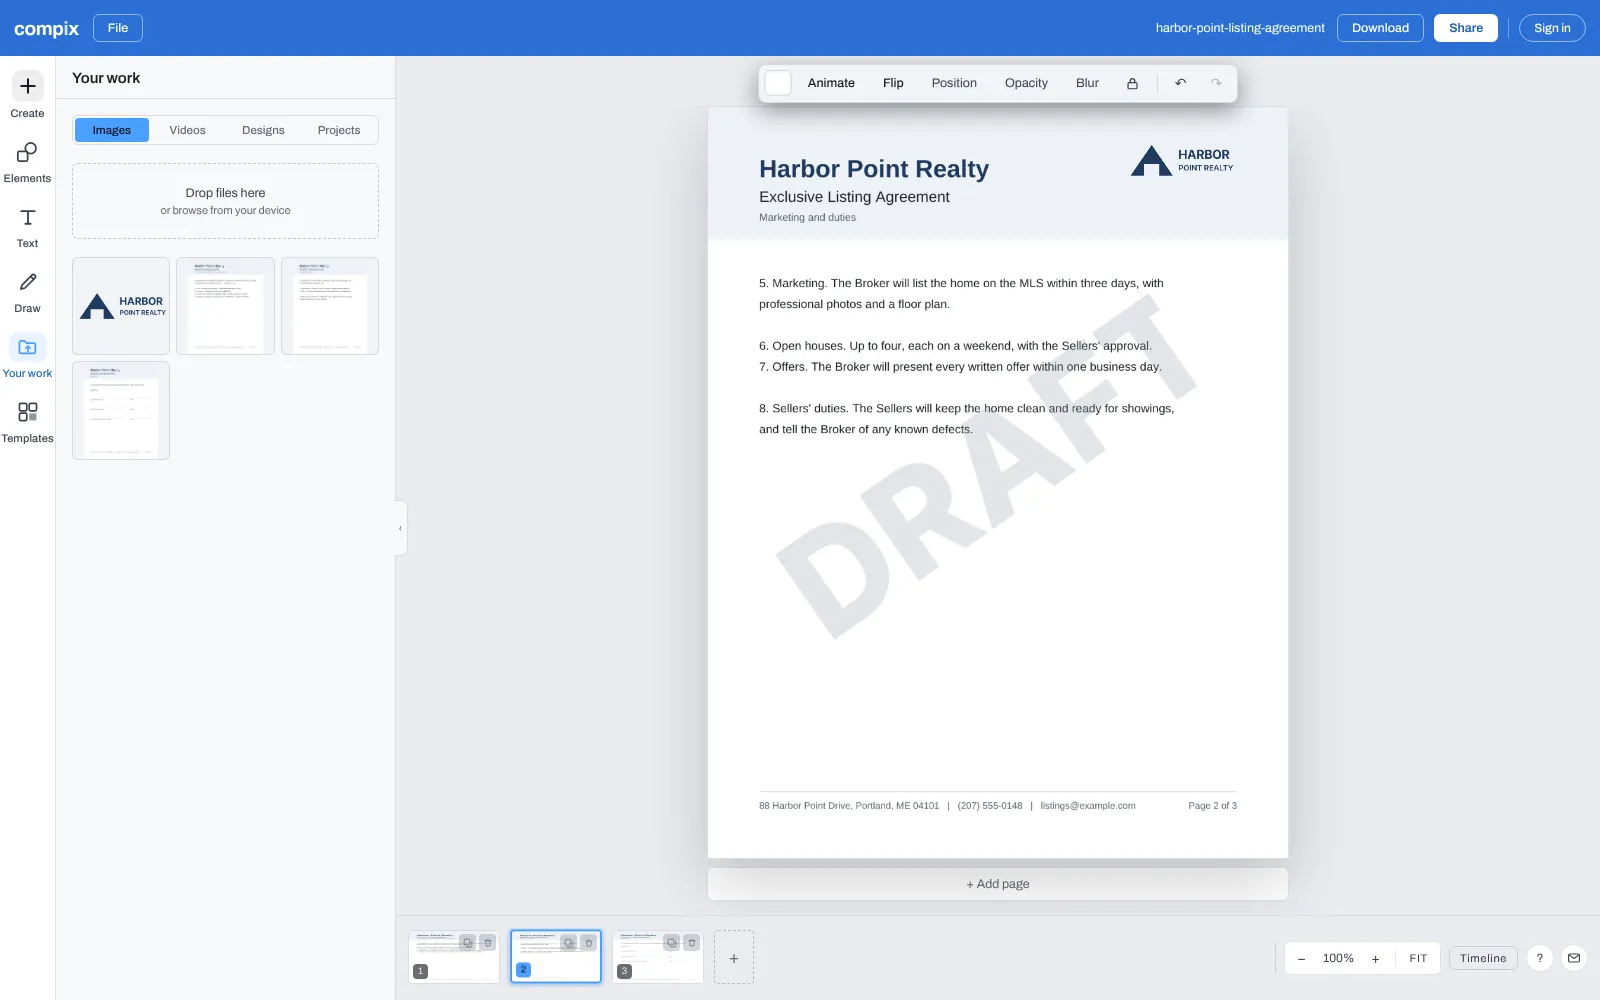The height and width of the screenshot is (1000, 1600).
Task: Activate the Draw pencil tool
Action: pos(27,290)
